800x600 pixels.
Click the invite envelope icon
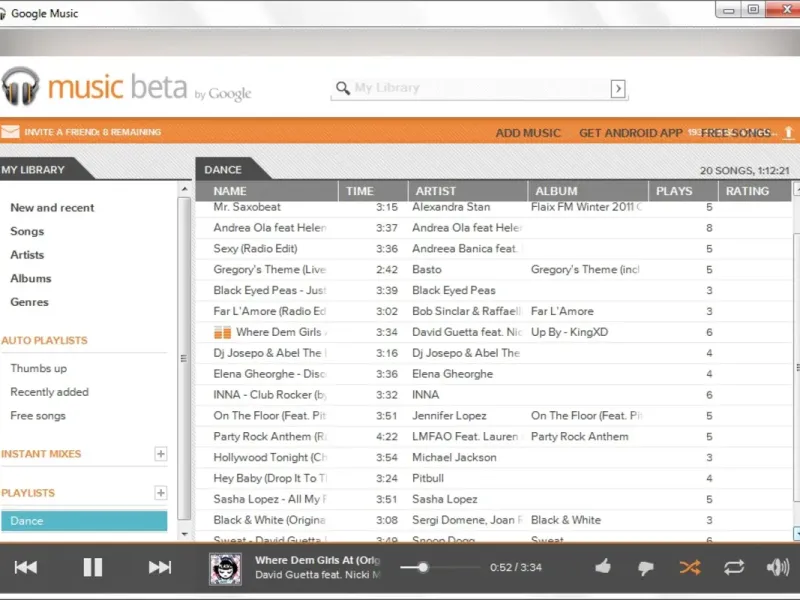tap(10, 132)
